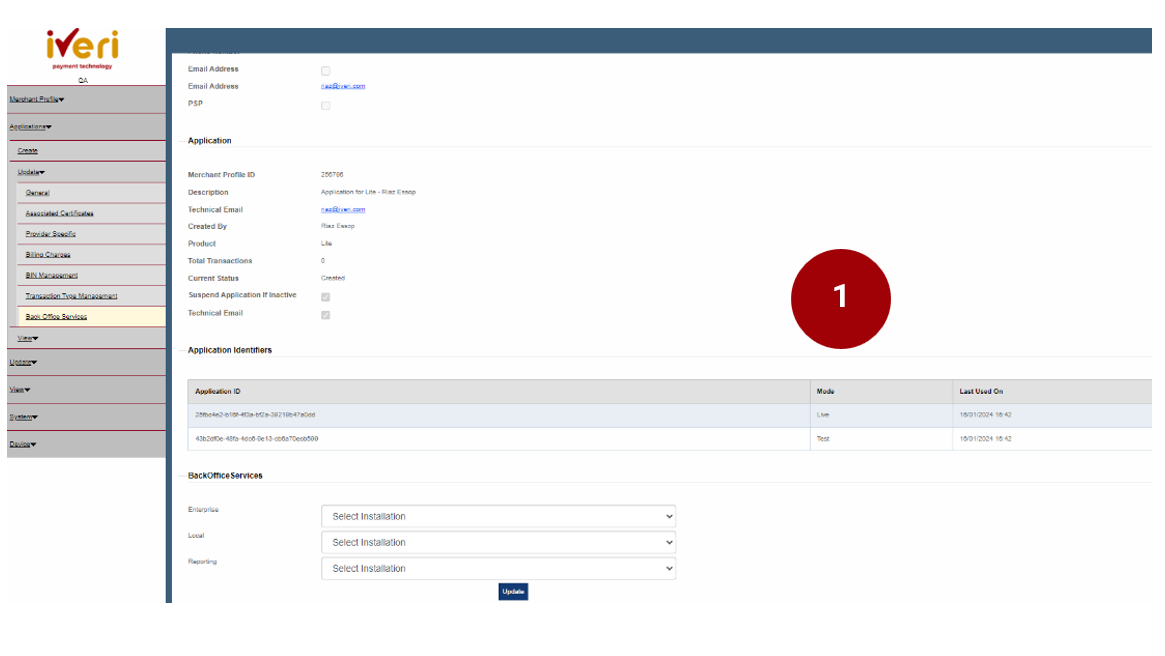Click the iVeri payment technology logo
This screenshot has width=1165, height=656.
82,49
